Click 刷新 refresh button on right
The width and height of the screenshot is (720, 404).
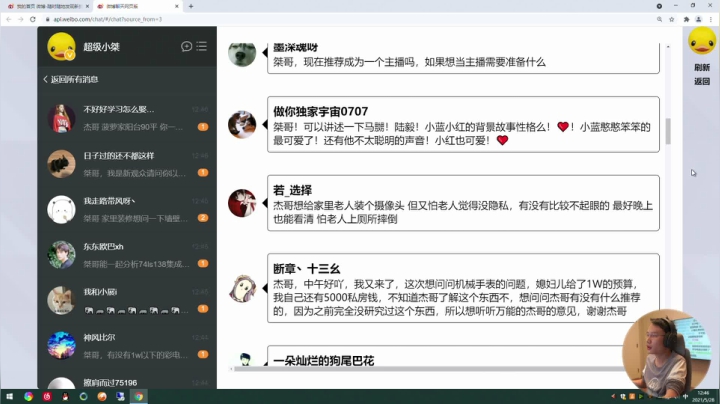click(702, 67)
